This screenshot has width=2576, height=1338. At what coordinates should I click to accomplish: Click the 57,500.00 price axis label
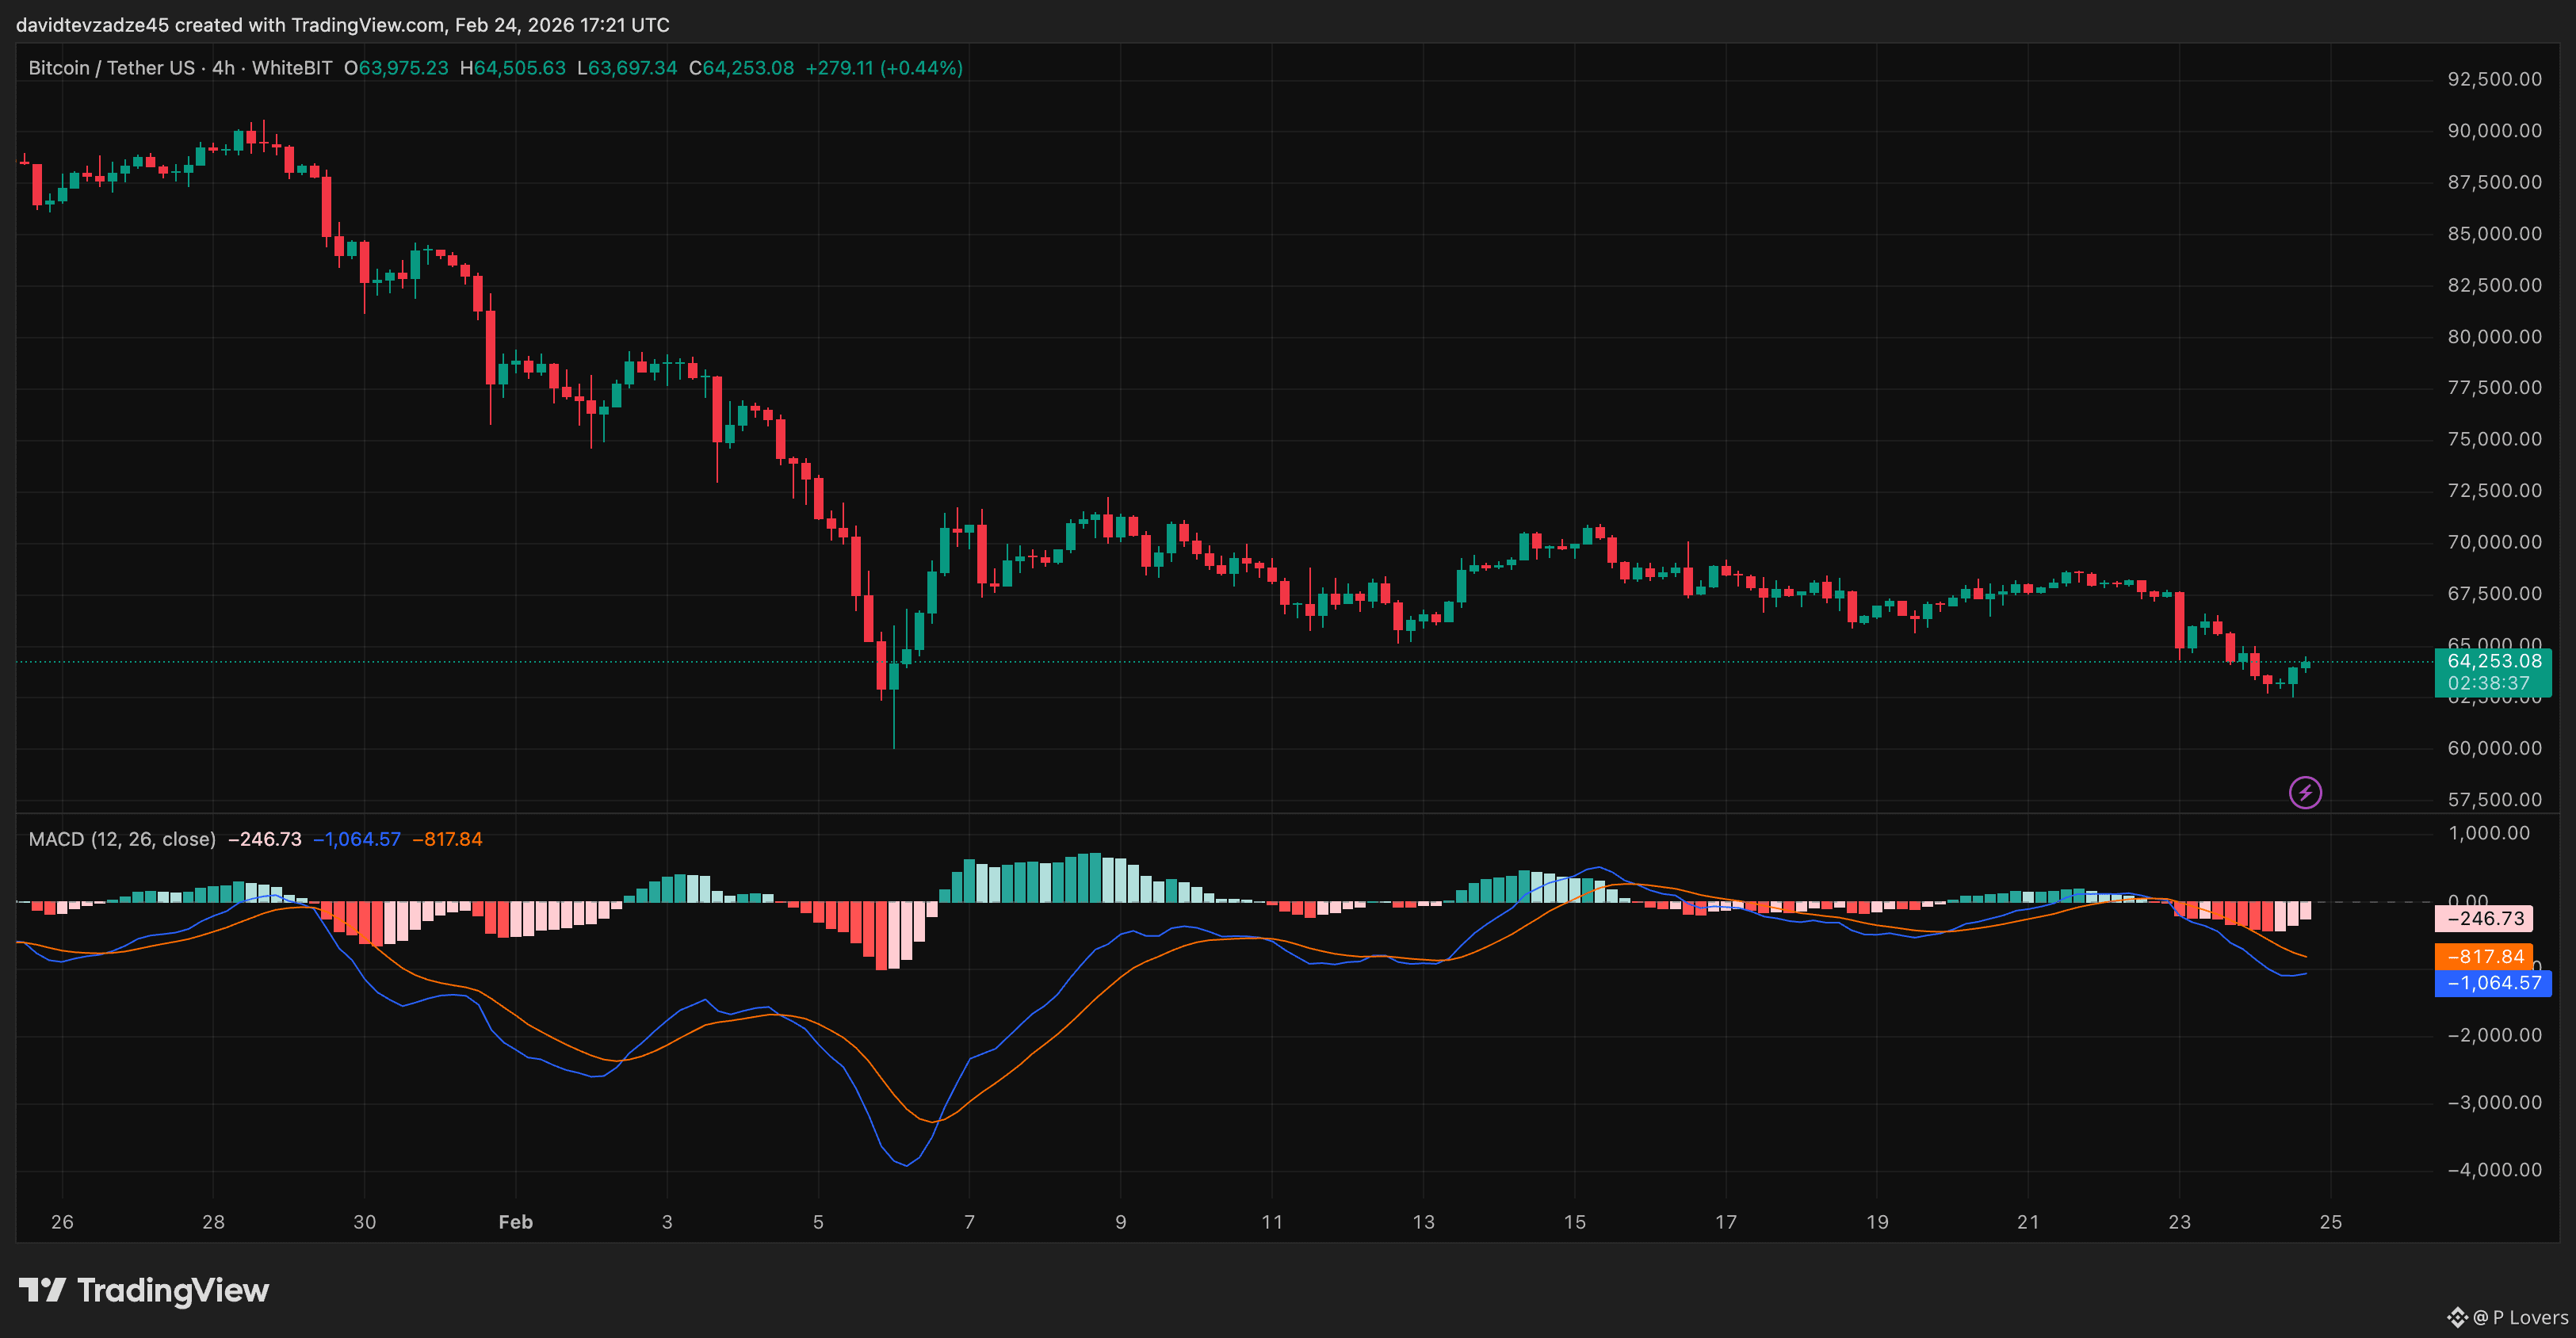(2494, 800)
